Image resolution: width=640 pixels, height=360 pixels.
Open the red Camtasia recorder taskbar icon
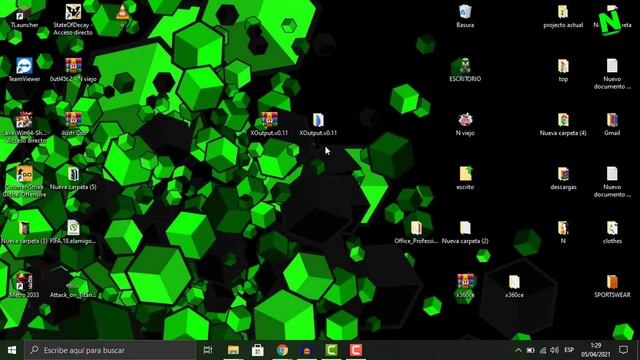click(x=356, y=350)
